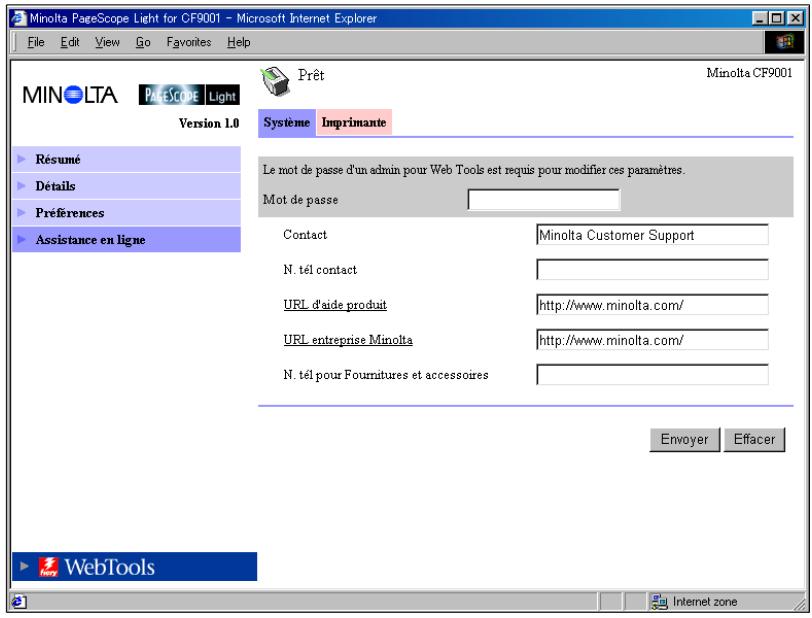Select Assistance en ligne in sidebar

[126, 239]
